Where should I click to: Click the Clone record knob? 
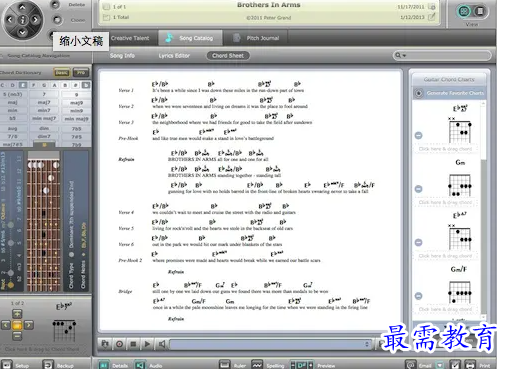(x=57, y=20)
